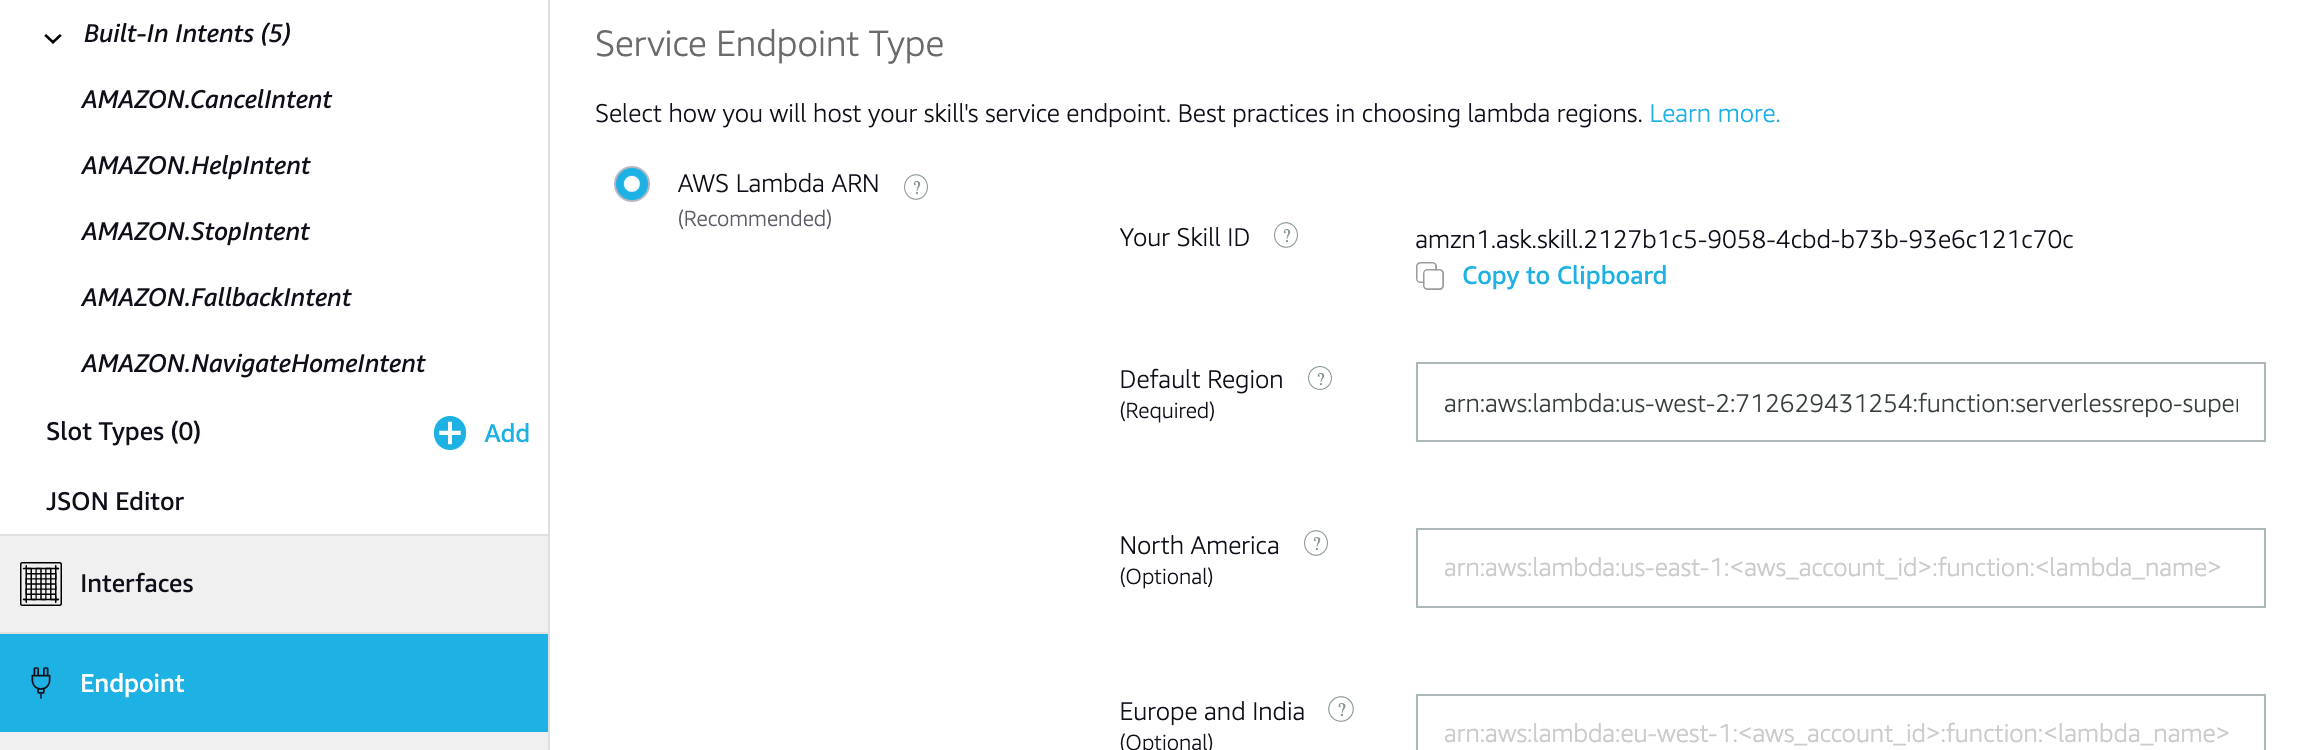
Task: Open the Interfaces section
Action: [x=136, y=583]
